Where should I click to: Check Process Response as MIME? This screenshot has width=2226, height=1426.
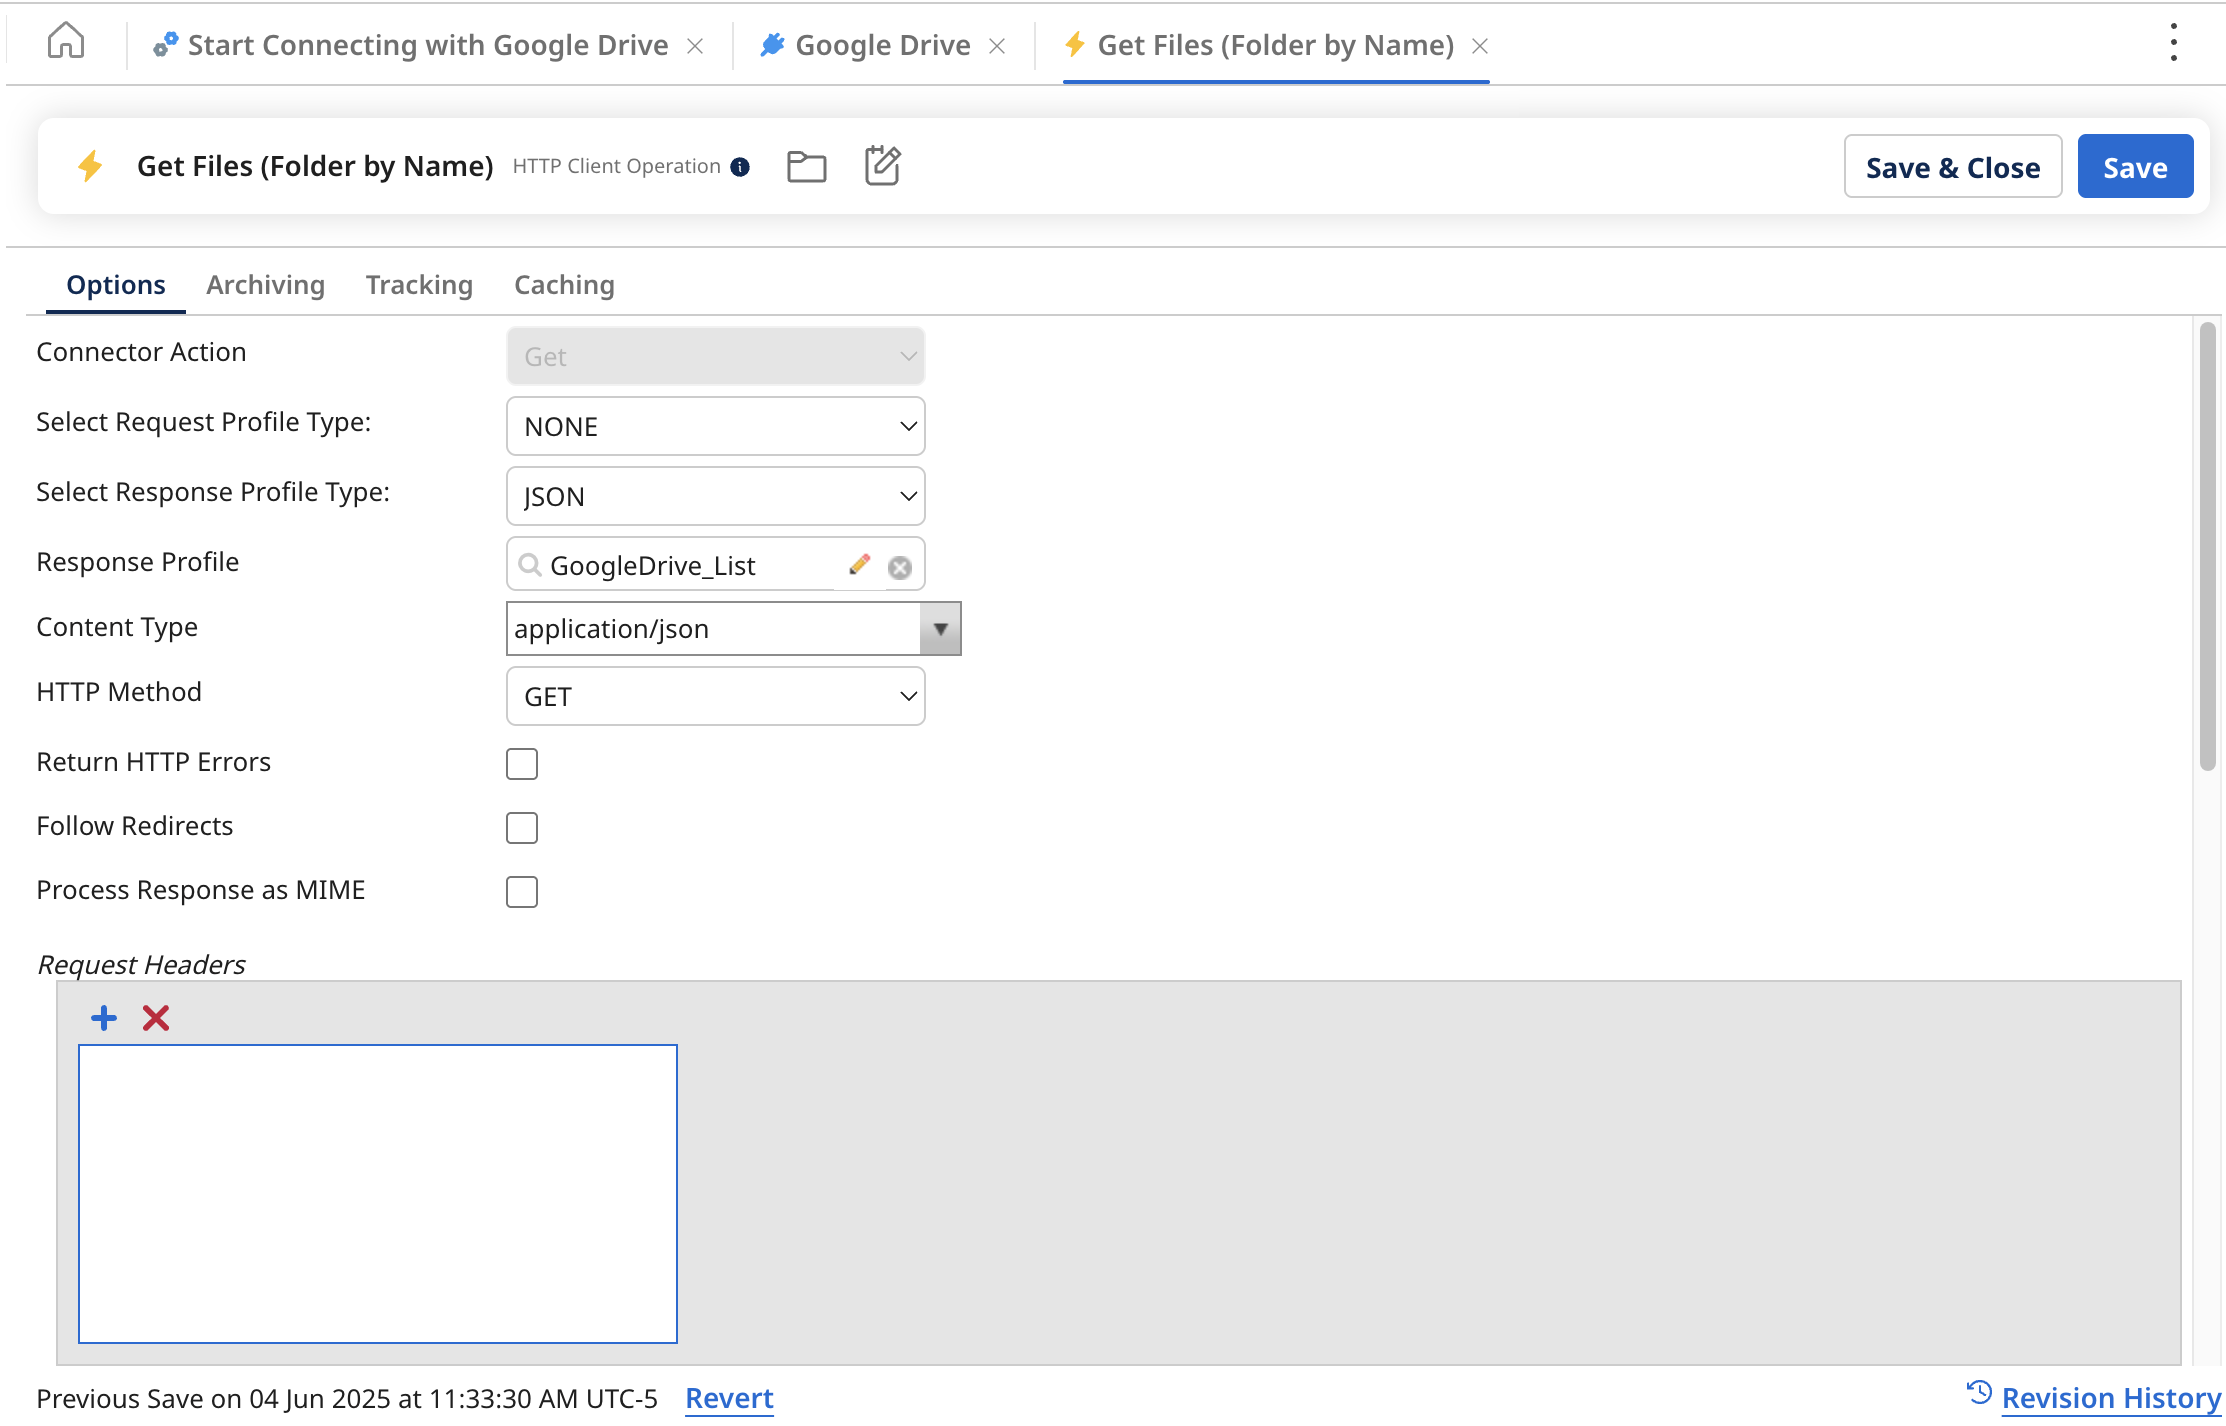tap(522, 892)
